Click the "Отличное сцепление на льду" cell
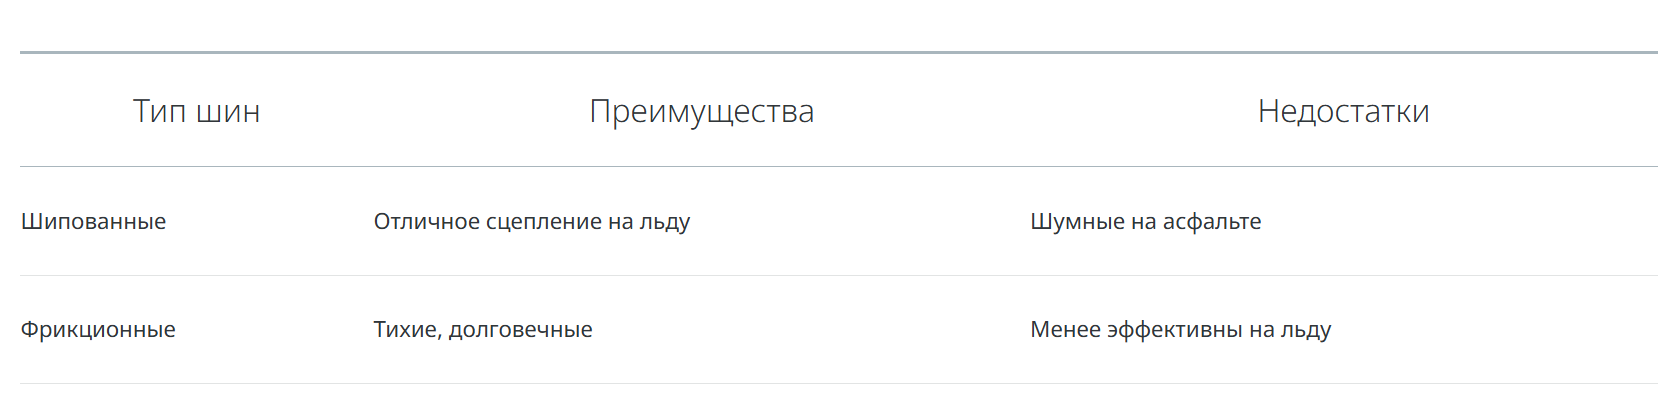This screenshot has width=1671, height=410. click(532, 222)
